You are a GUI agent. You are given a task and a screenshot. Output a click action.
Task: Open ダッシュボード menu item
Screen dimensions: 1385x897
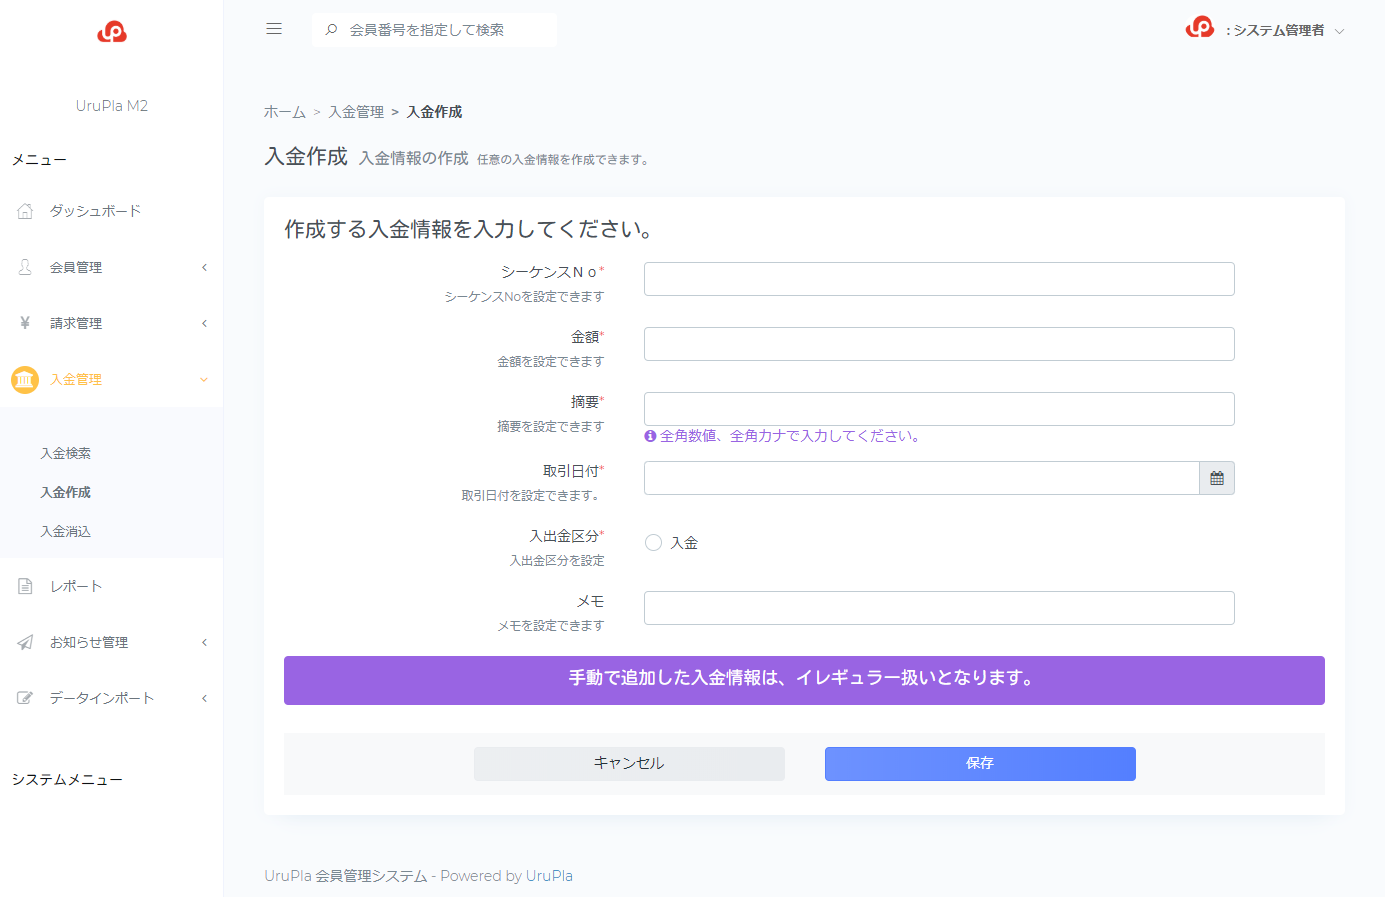coord(111,211)
